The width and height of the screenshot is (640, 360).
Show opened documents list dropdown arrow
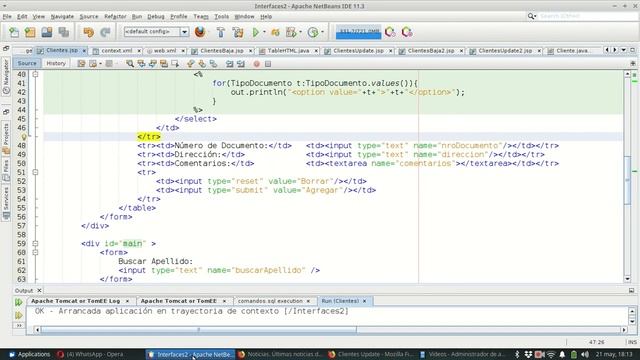(624, 50)
